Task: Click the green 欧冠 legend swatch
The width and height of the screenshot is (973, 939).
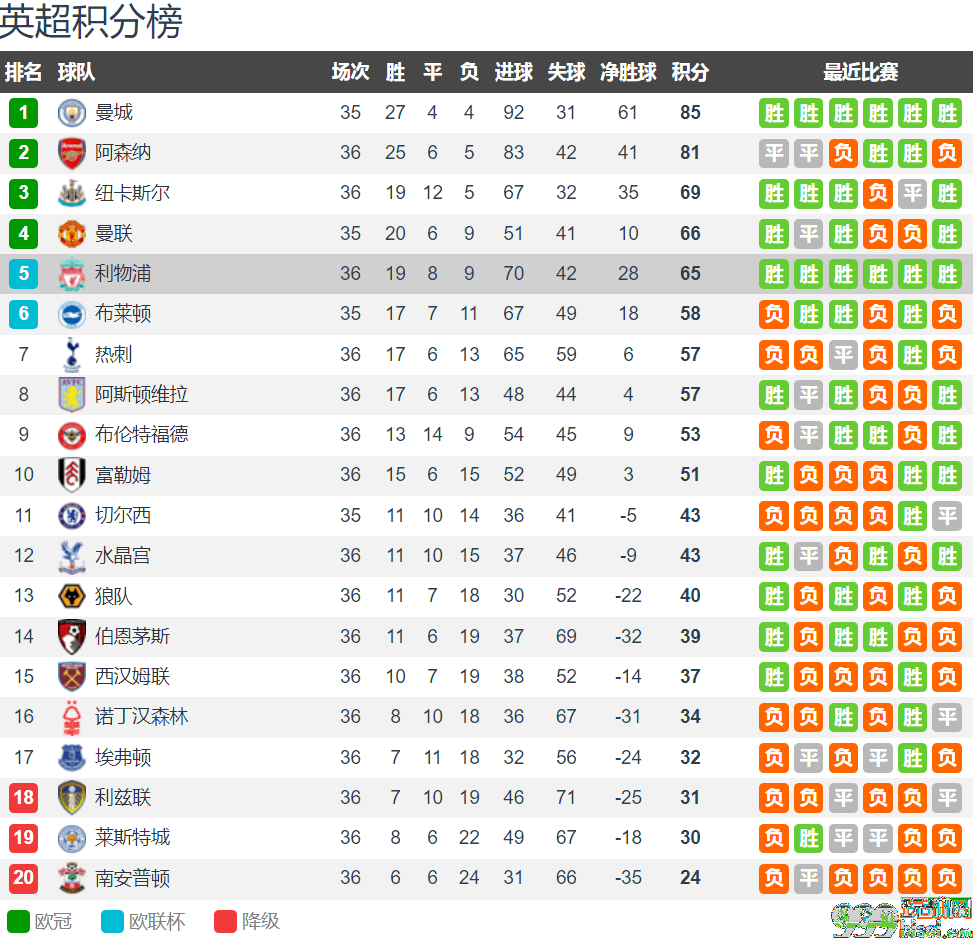Action: coord(19,921)
